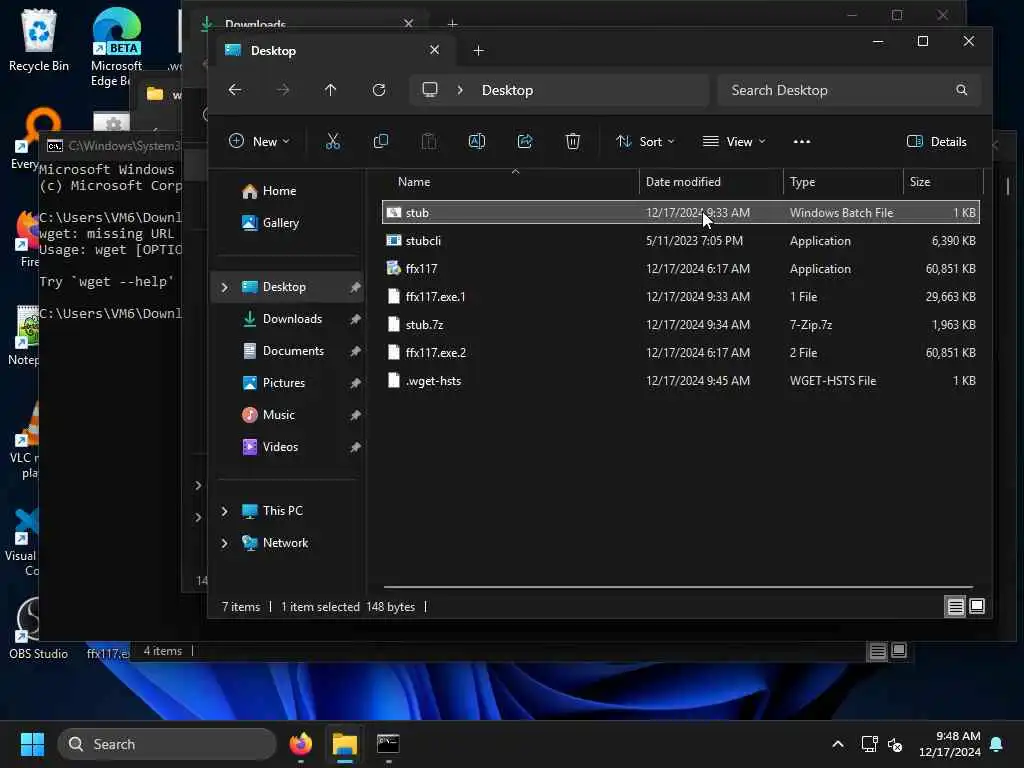The height and width of the screenshot is (768, 1024).
Task: Open the Sort dropdown menu
Action: [645, 142]
